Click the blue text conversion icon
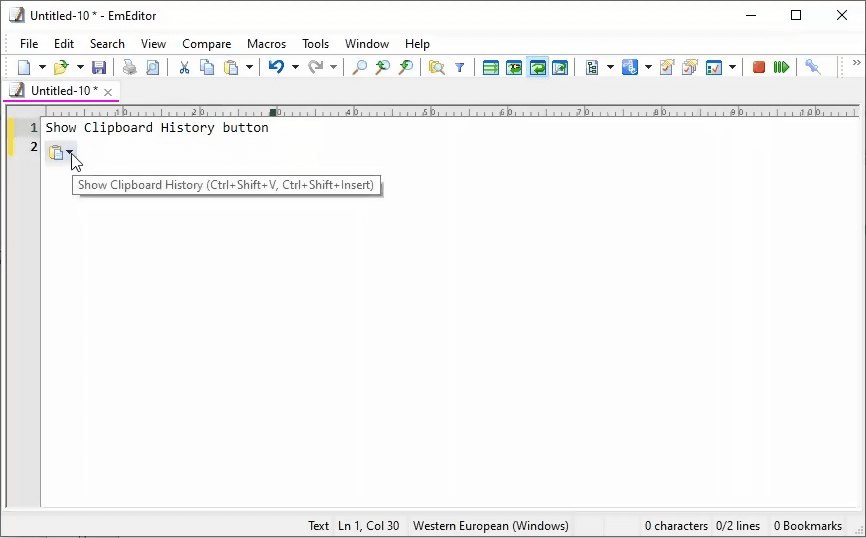Image resolution: width=866 pixels, height=538 pixels. 630,67
